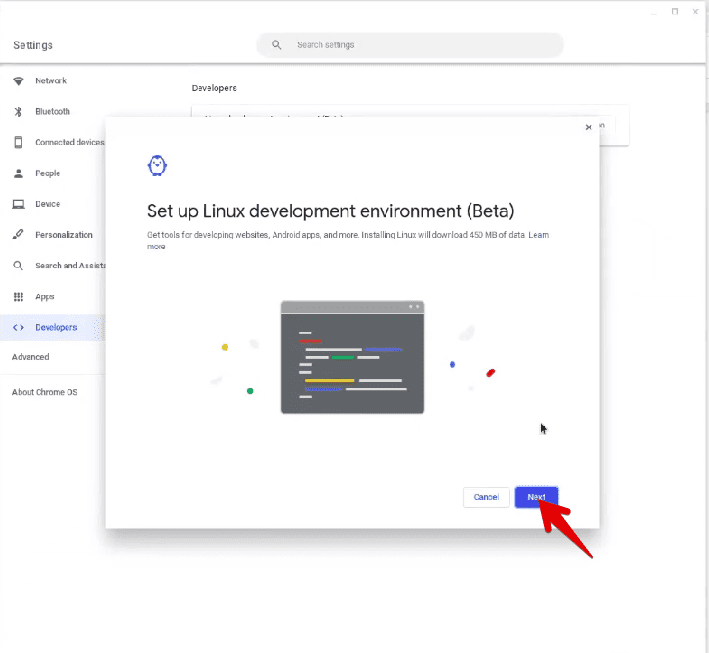Close the Linux setup dialog with X
Screen dimensions: 709x653
point(588,128)
